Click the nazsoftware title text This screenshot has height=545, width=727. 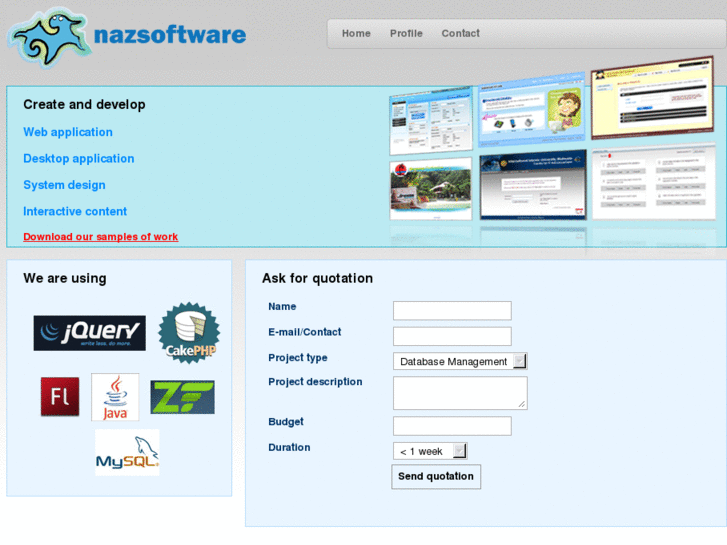170,35
